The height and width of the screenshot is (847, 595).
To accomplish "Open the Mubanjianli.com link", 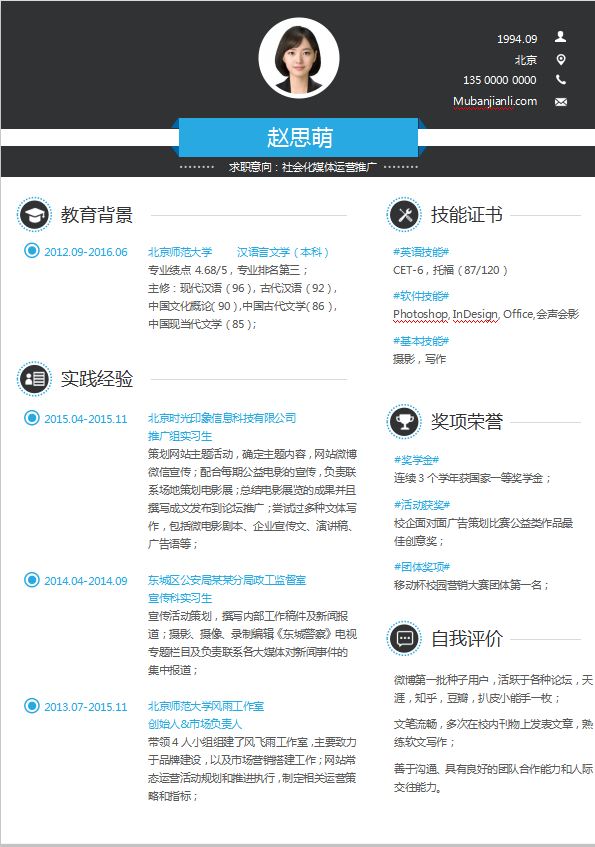I will pos(495,102).
